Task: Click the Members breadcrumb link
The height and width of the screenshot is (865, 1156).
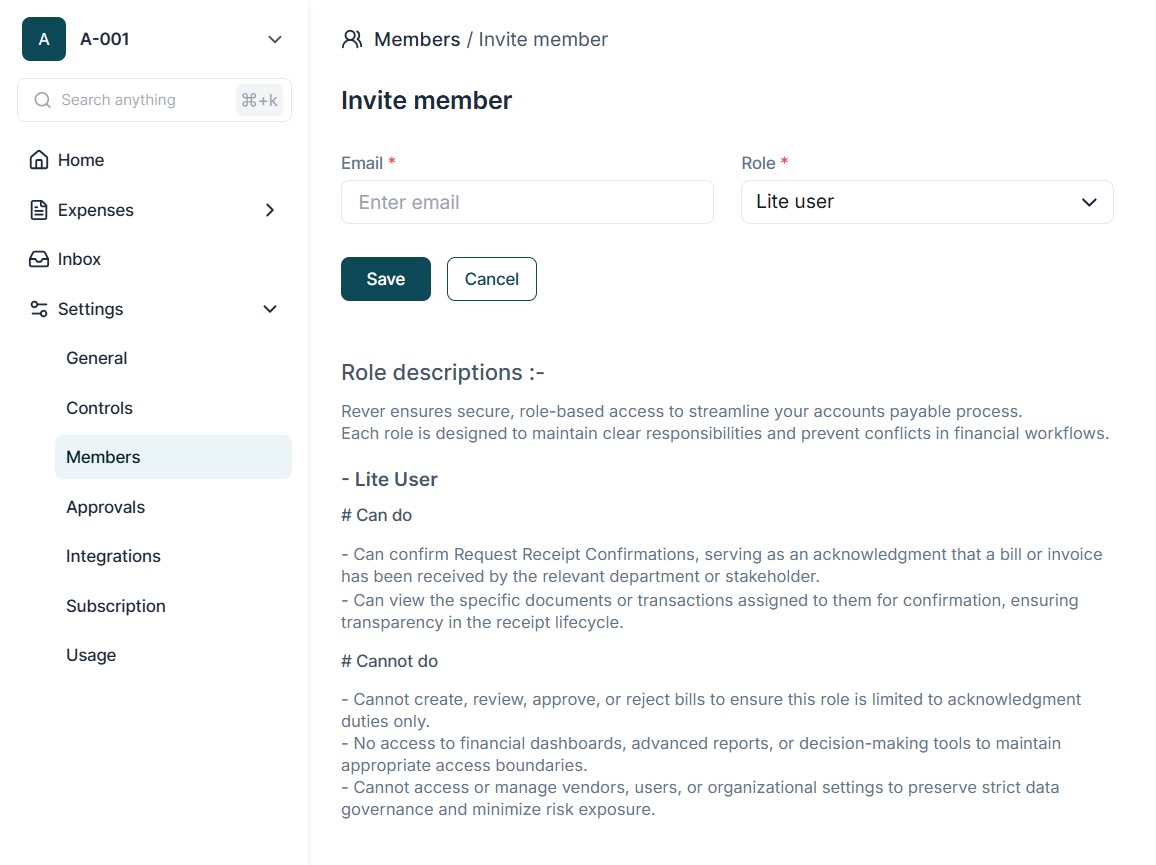Action: point(417,40)
